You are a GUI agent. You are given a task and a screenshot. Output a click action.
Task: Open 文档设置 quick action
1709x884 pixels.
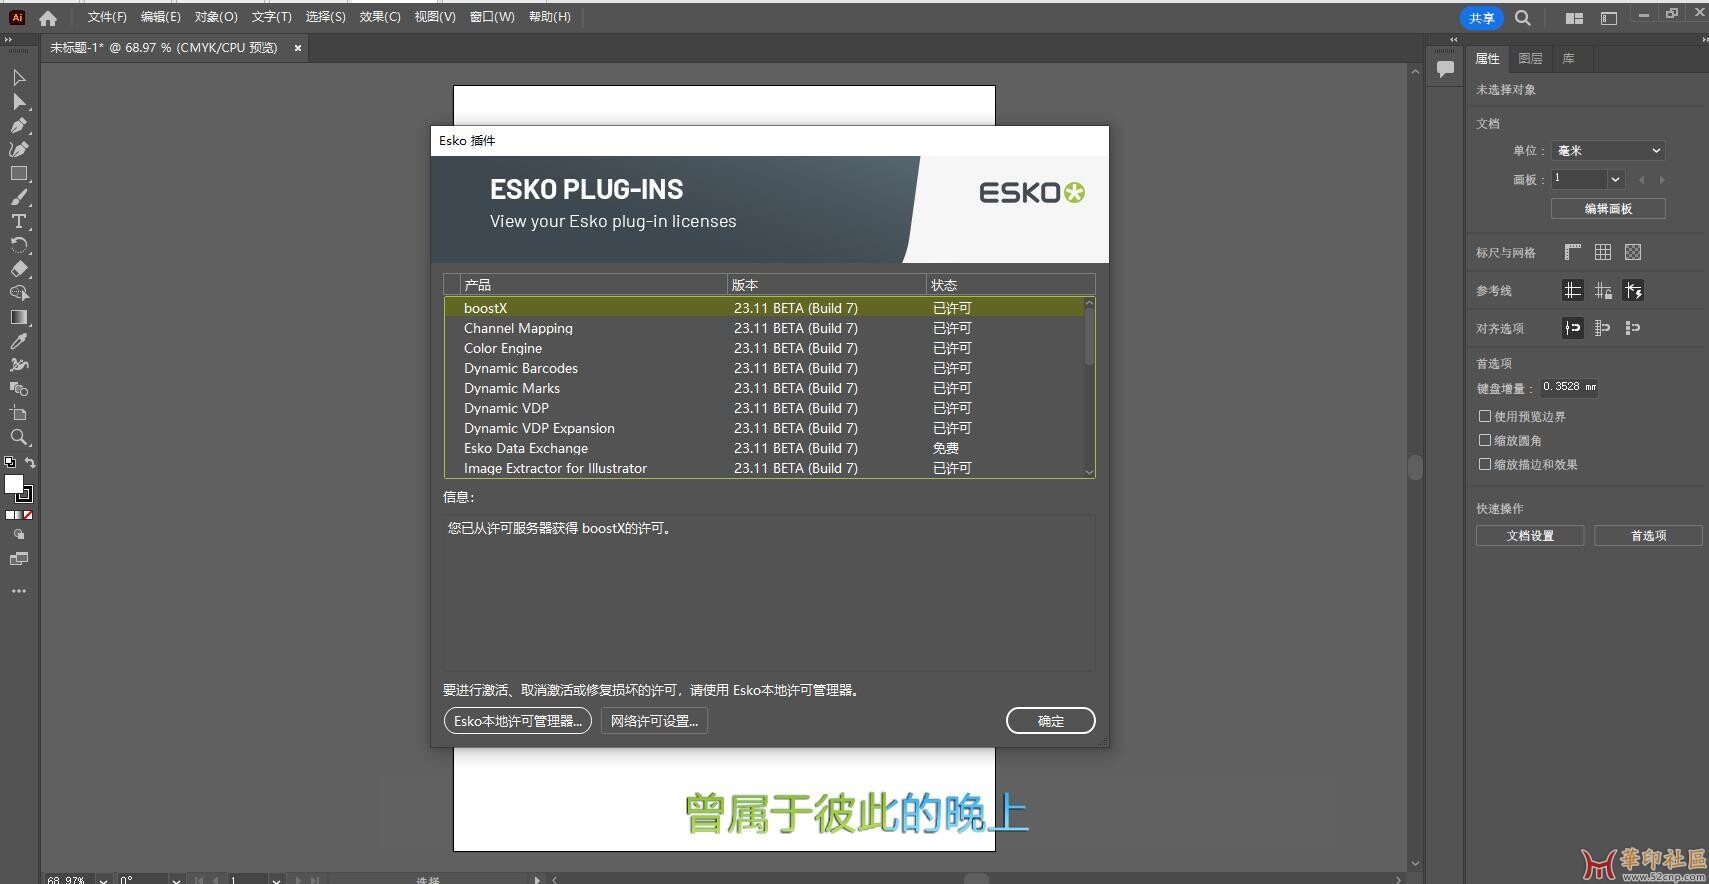(x=1530, y=536)
